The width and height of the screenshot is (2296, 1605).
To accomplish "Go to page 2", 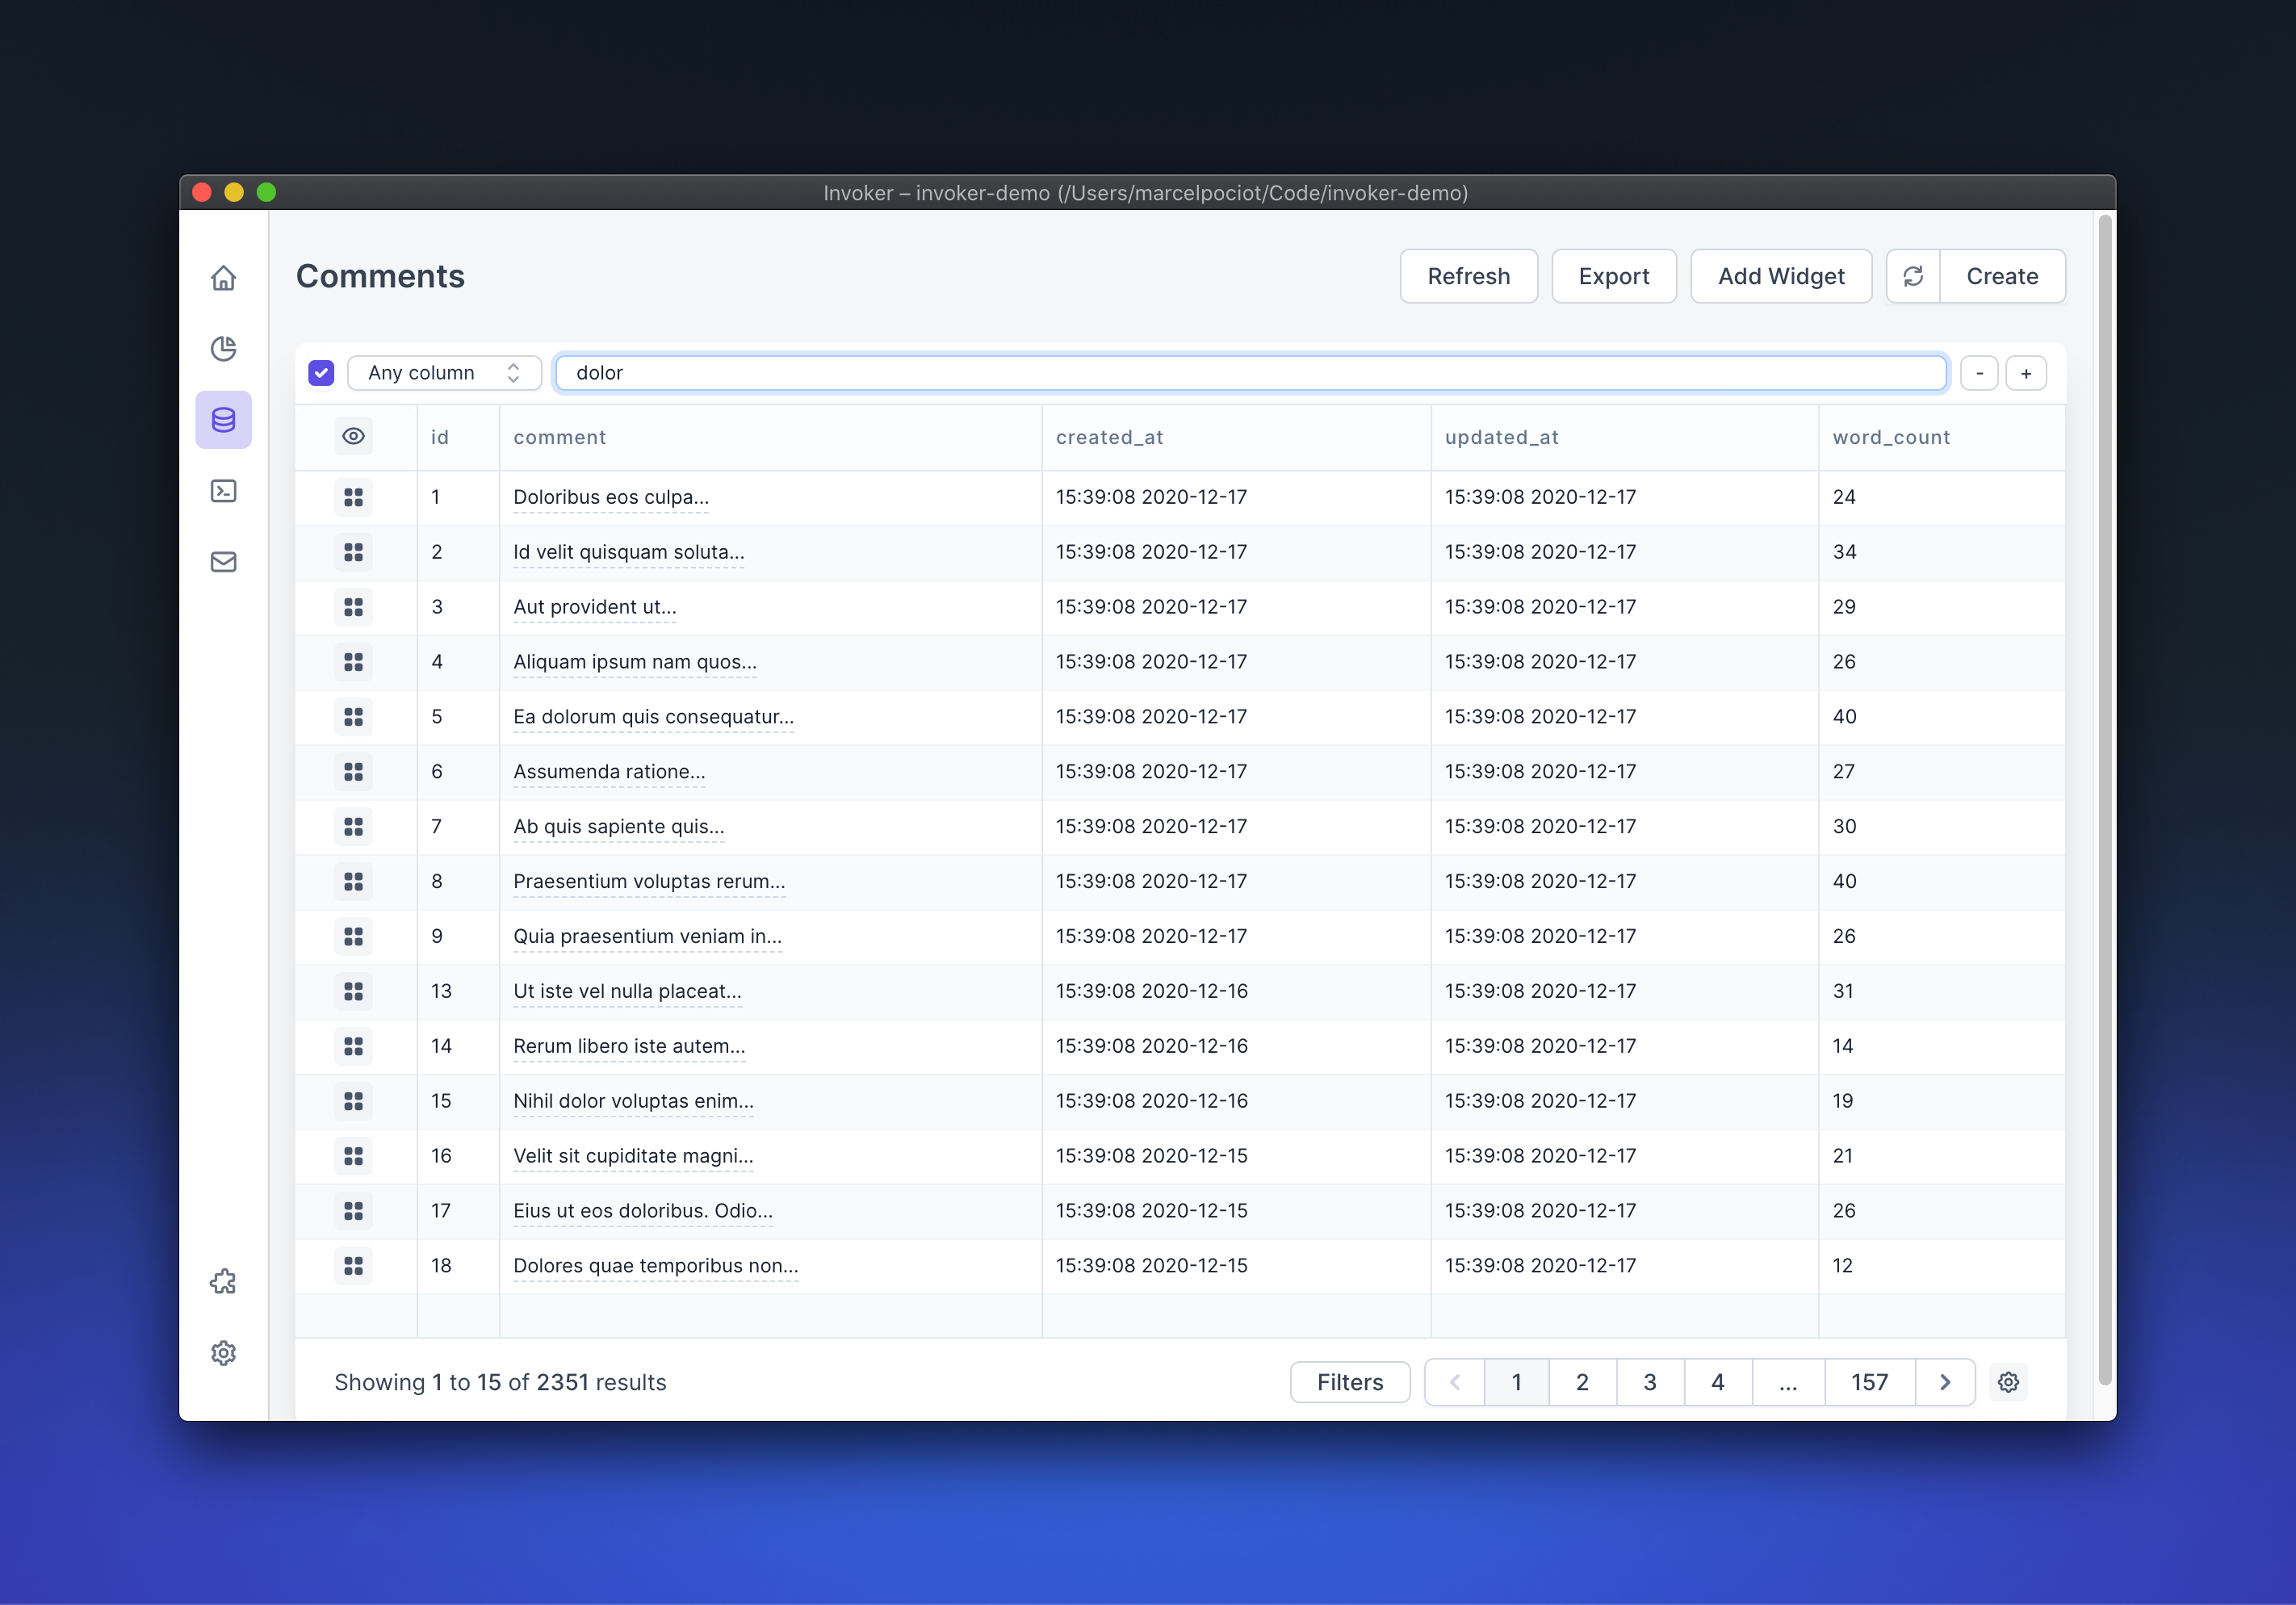I will click(1582, 1382).
